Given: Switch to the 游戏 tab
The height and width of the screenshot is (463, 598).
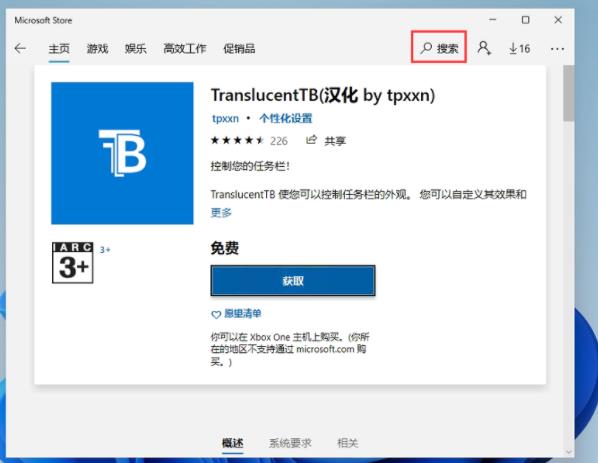Looking at the screenshot, I should pos(97,48).
